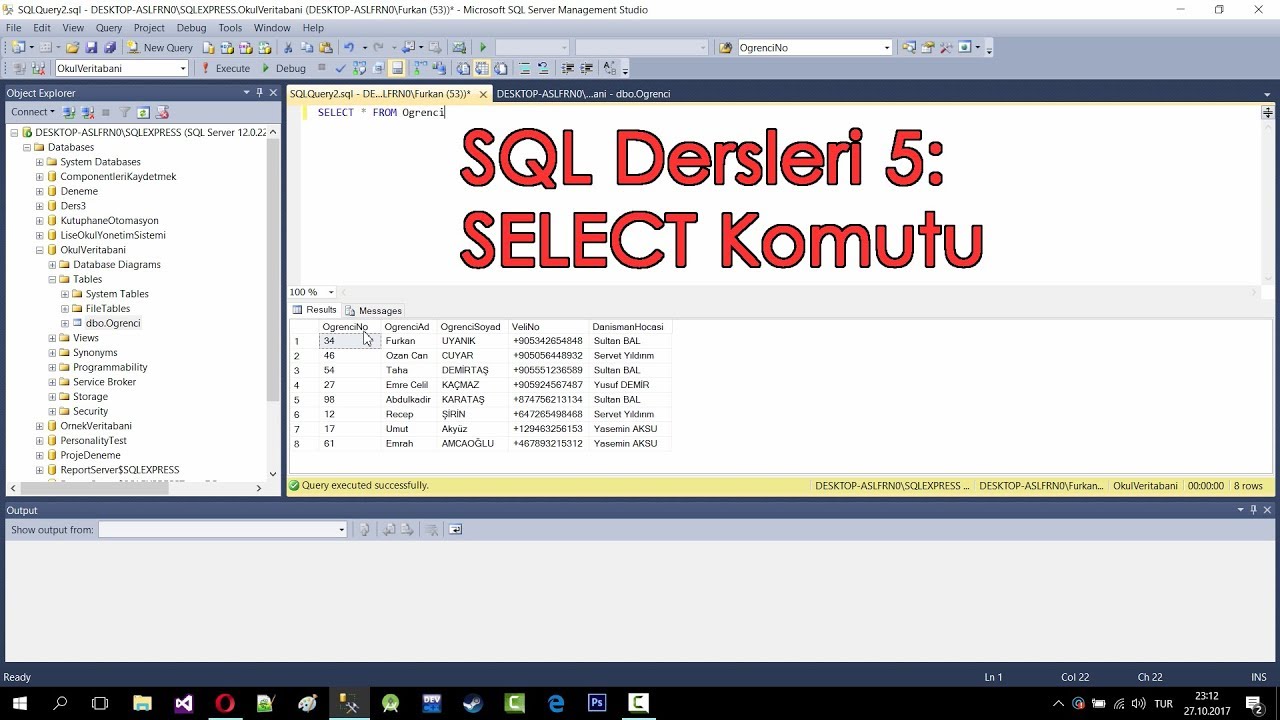This screenshot has width=1280, height=720.
Task: Open the File menu
Action: pyautogui.click(x=14, y=28)
